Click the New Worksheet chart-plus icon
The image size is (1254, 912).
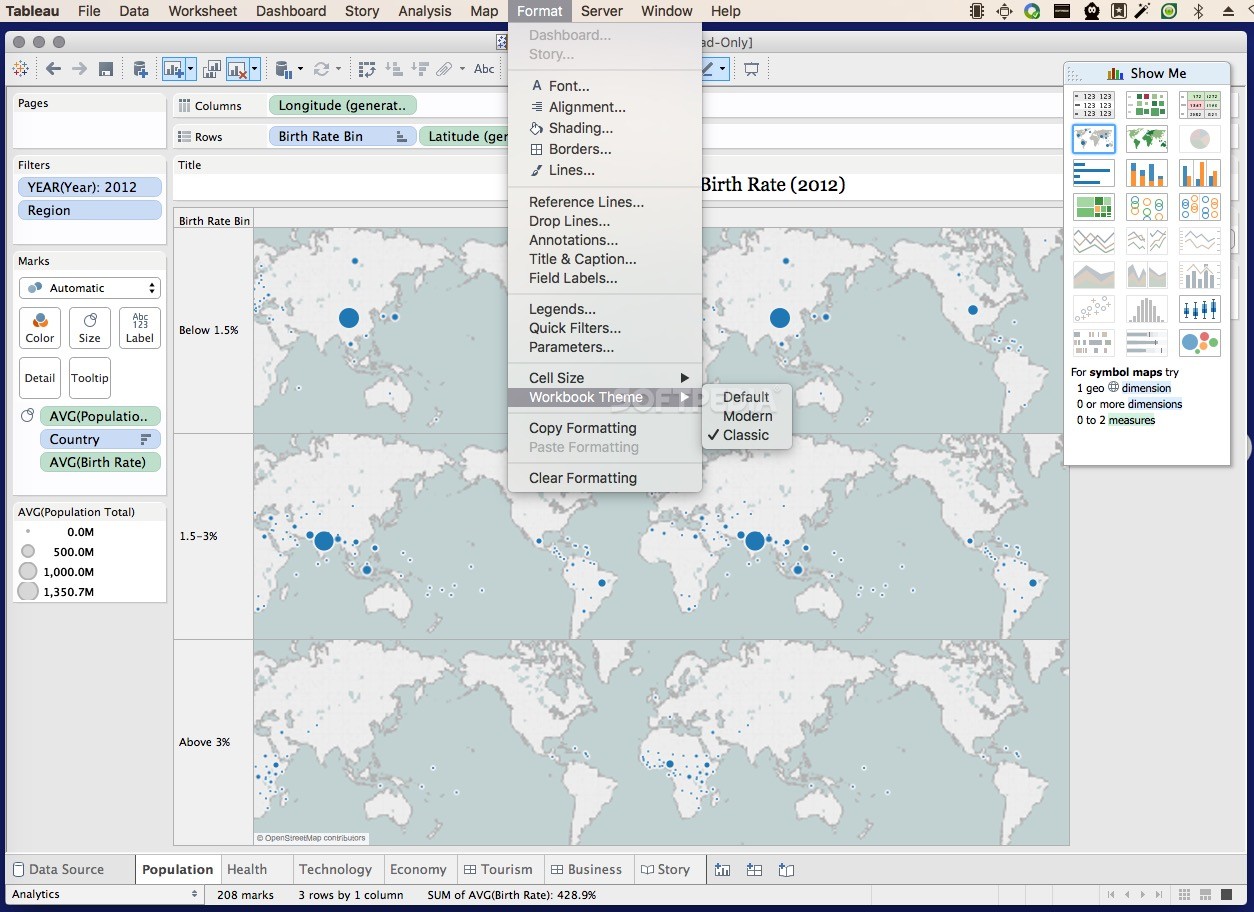(173, 69)
